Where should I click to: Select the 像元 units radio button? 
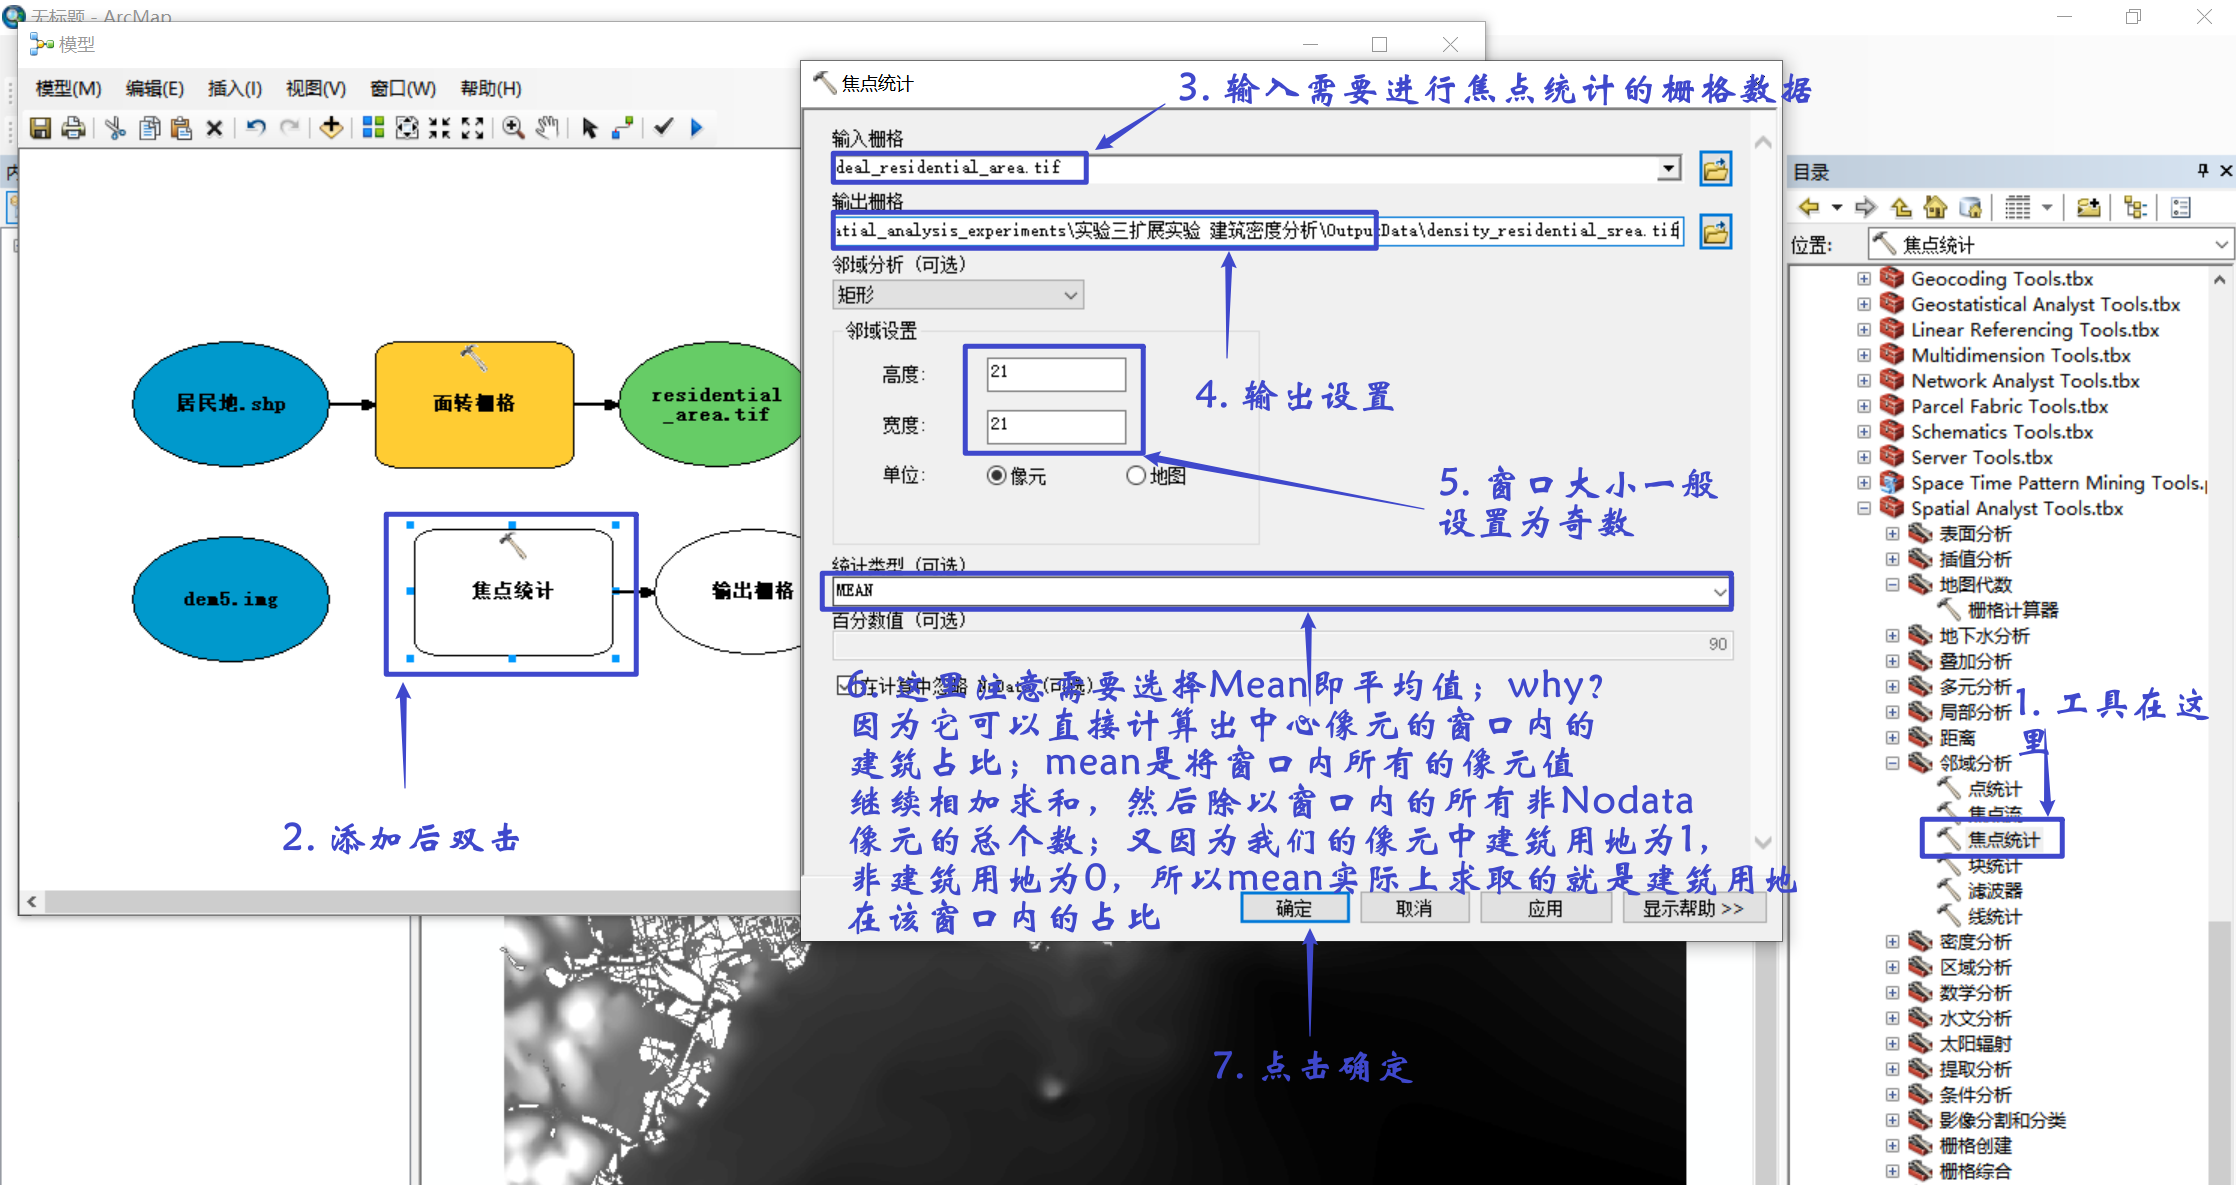tap(996, 476)
